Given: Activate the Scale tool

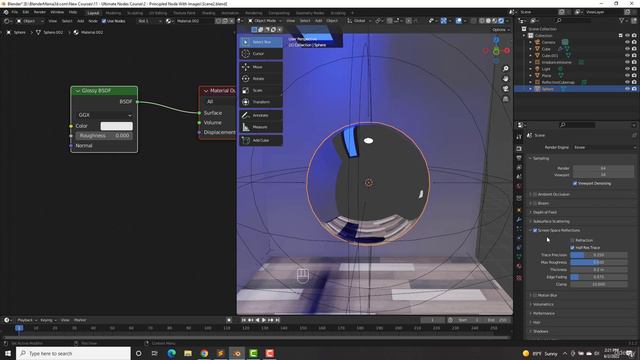Looking at the screenshot, I should coord(261,90).
